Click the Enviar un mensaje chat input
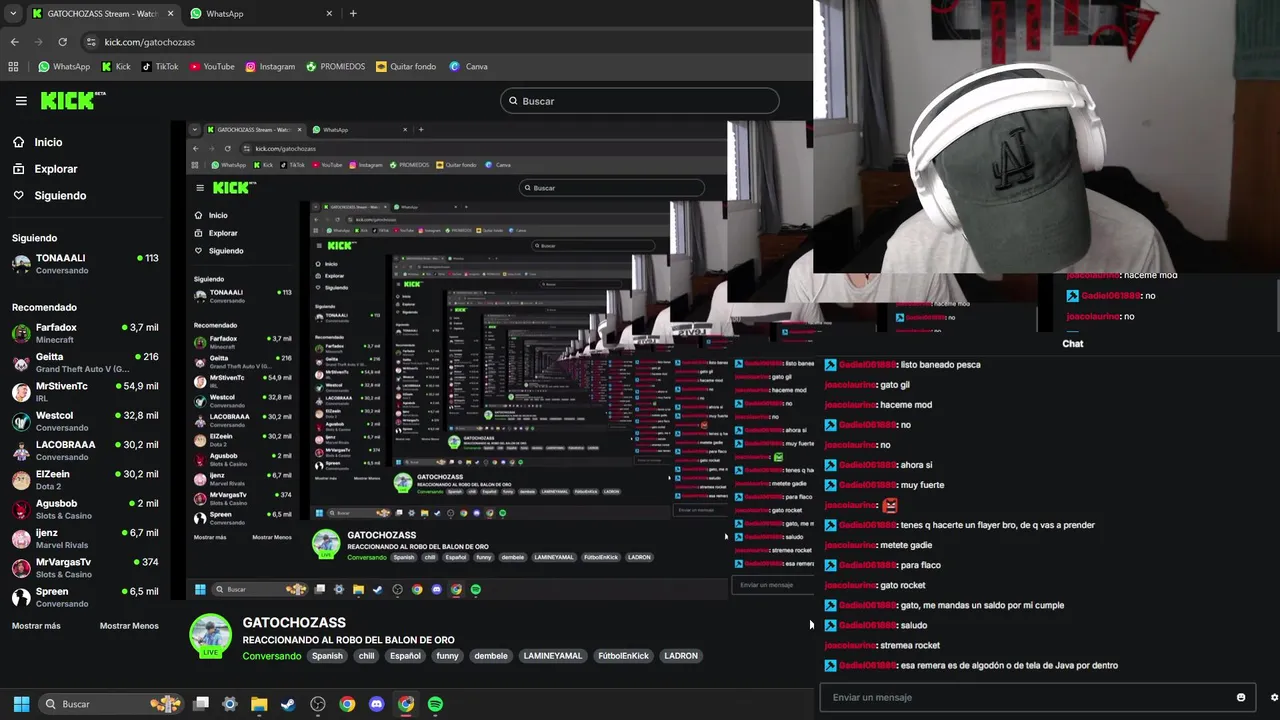The height and width of the screenshot is (720, 1280). (1036, 697)
